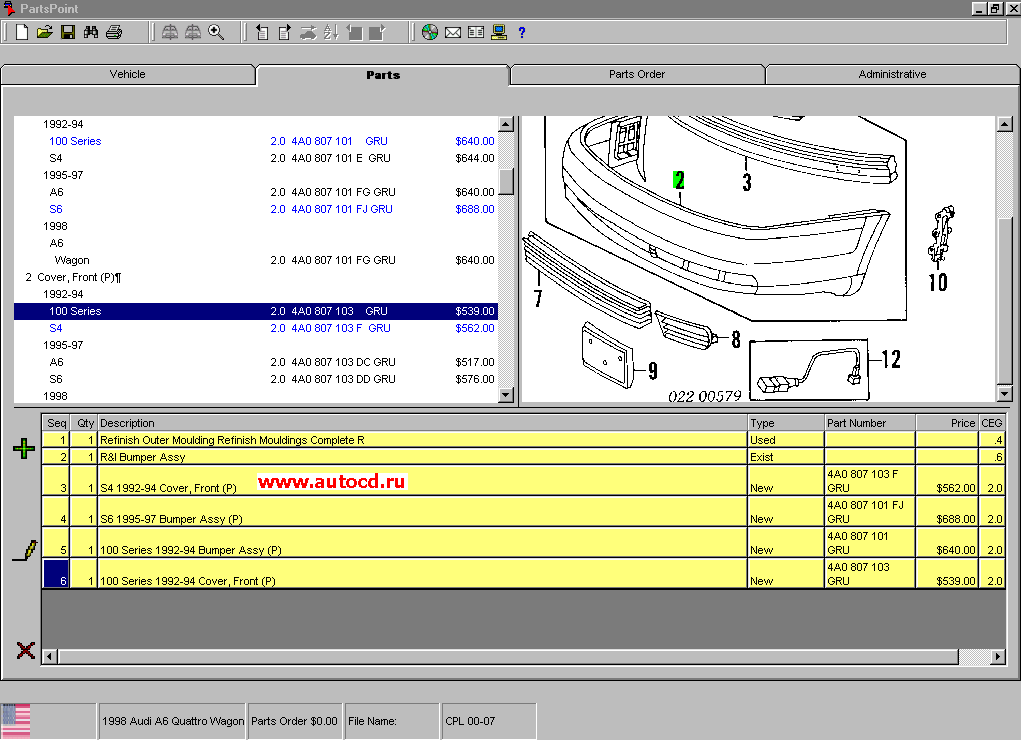Screen dimensions: 1021x740
Task: Click the greyed car swap icon
Action: [x=308, y=32]
